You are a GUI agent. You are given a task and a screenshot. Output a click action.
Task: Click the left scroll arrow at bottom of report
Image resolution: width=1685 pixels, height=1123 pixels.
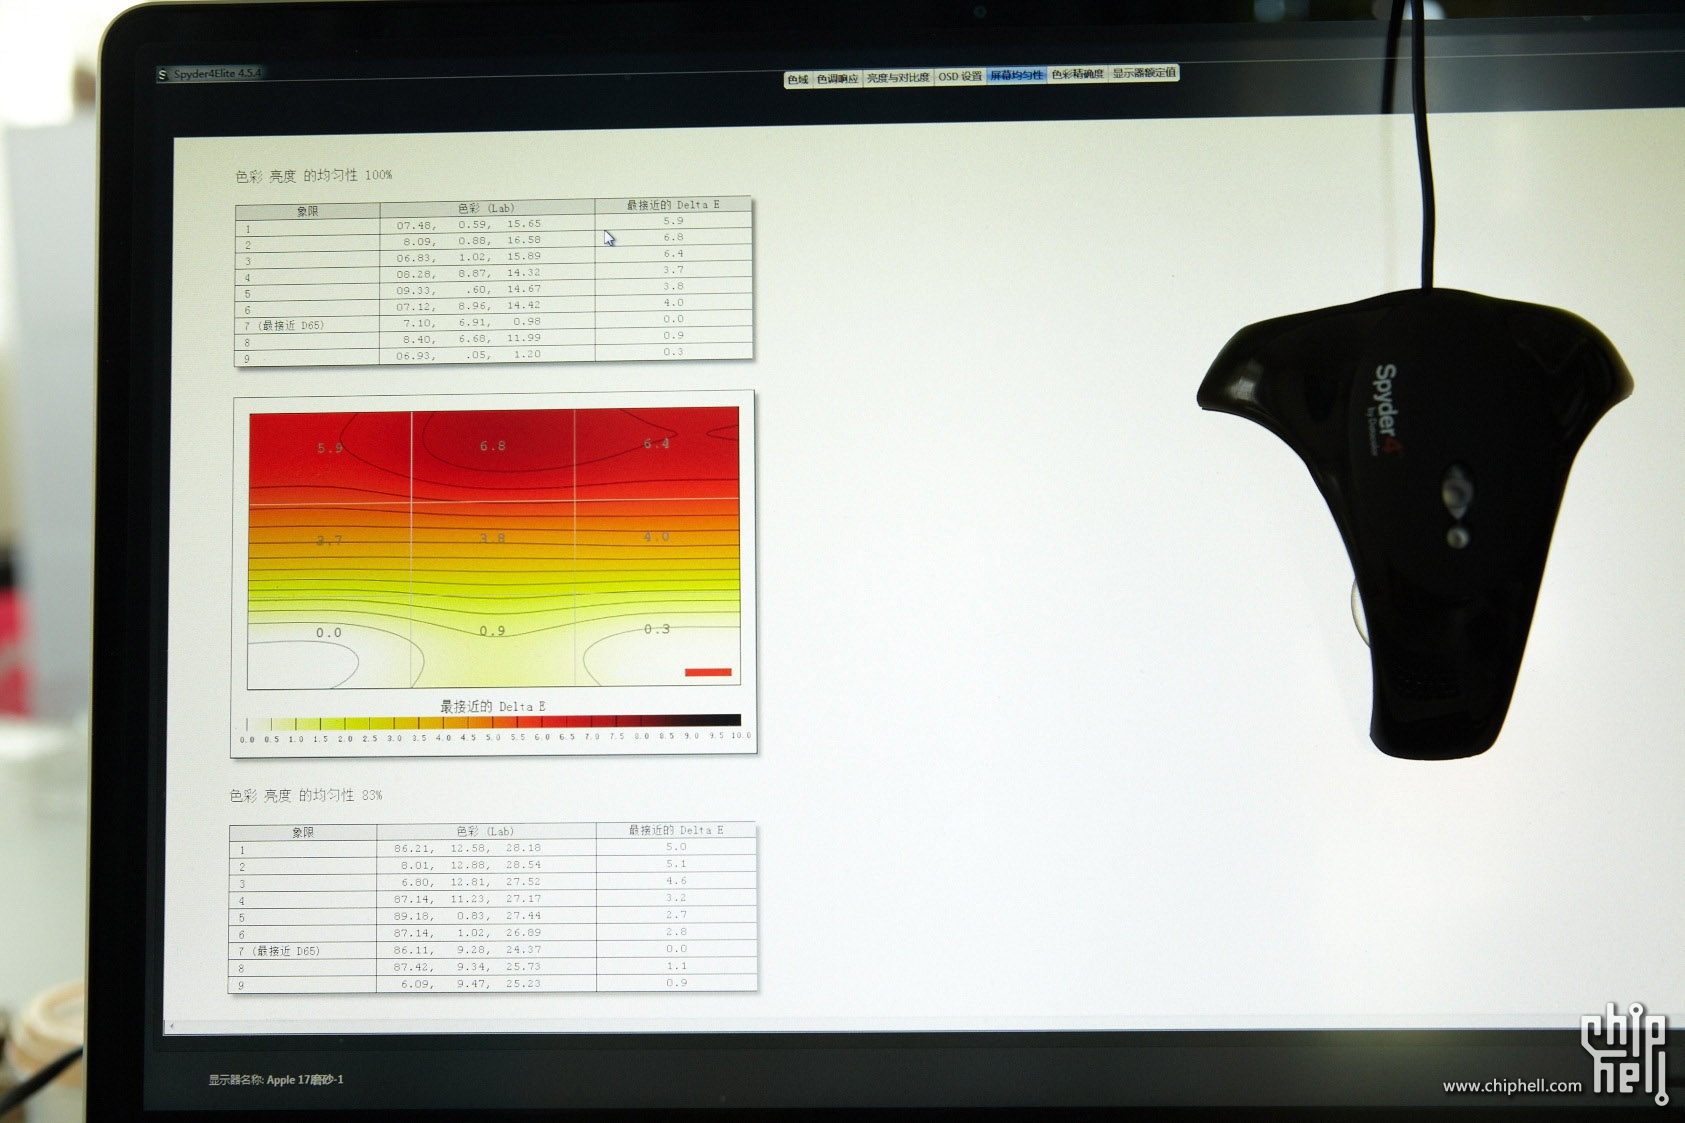coord(172,1026)
